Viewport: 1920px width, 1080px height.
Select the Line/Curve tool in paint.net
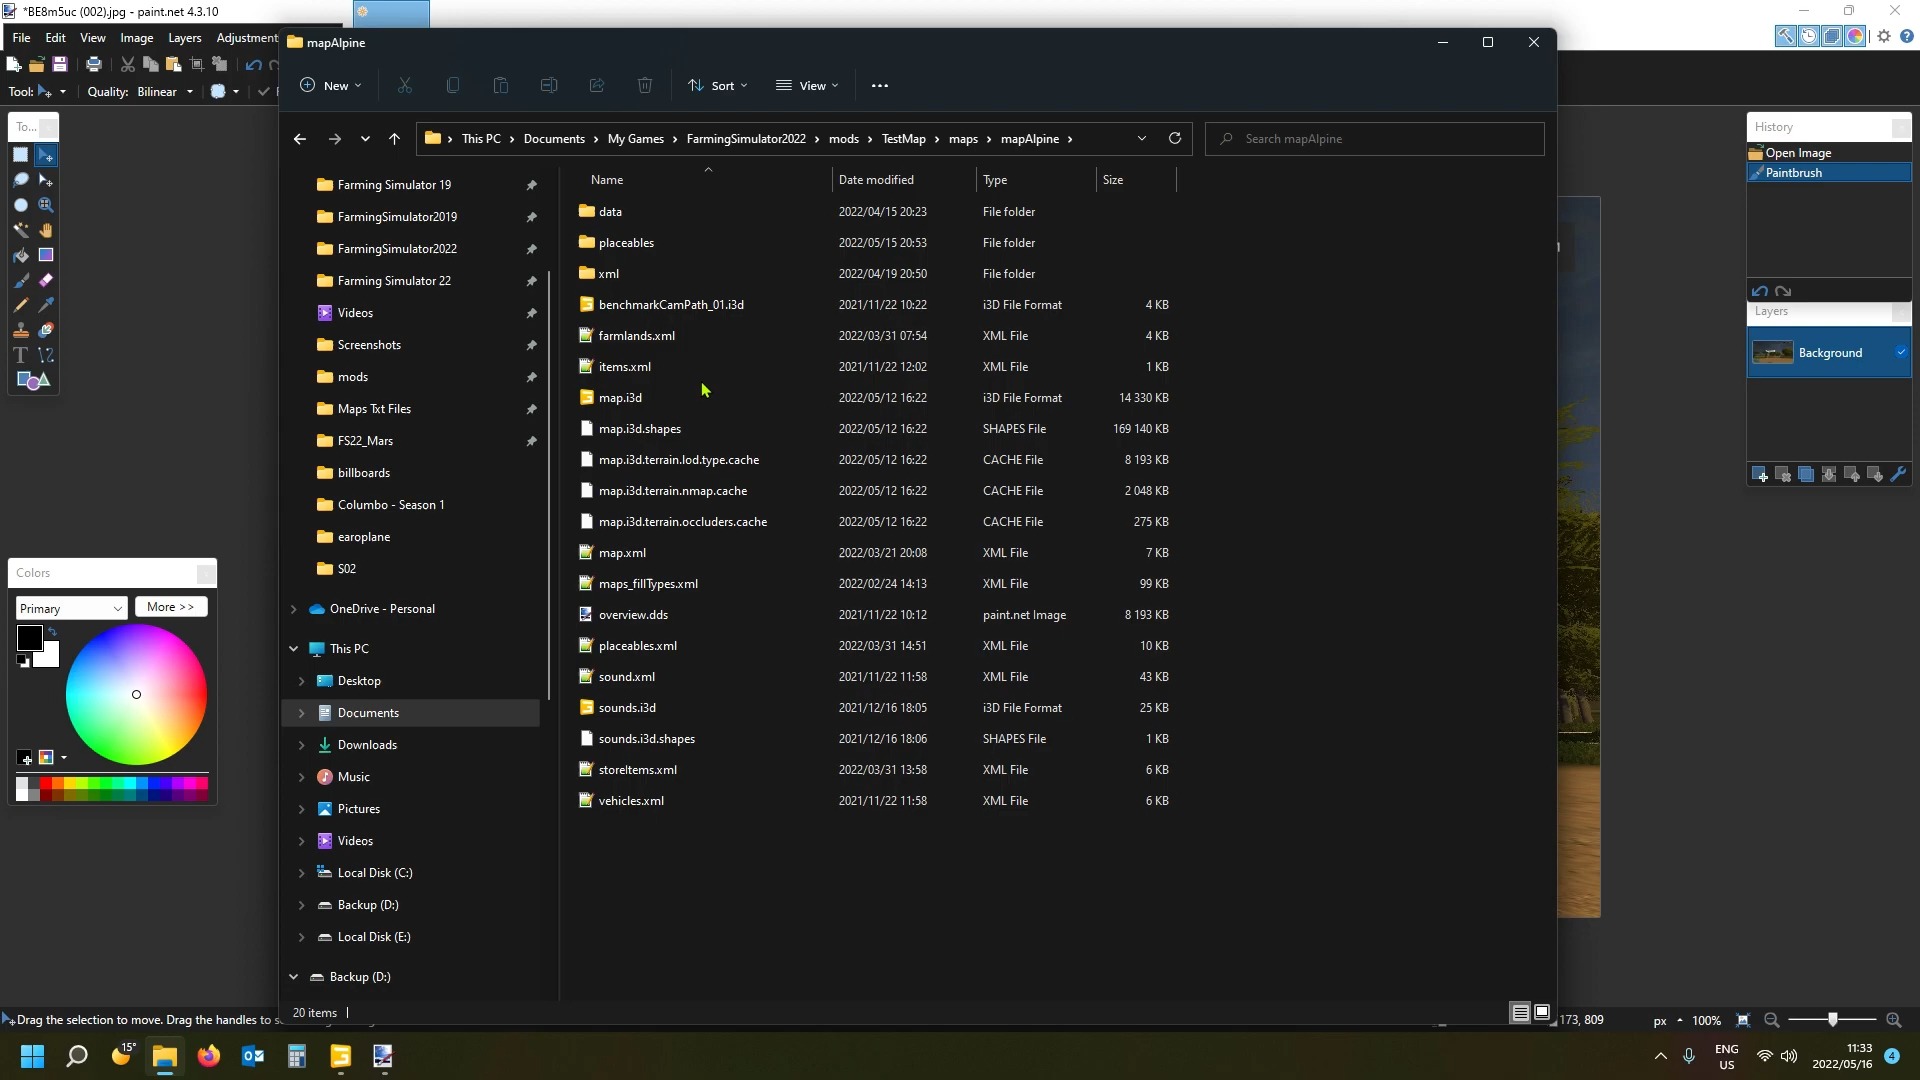click(45, 355)
